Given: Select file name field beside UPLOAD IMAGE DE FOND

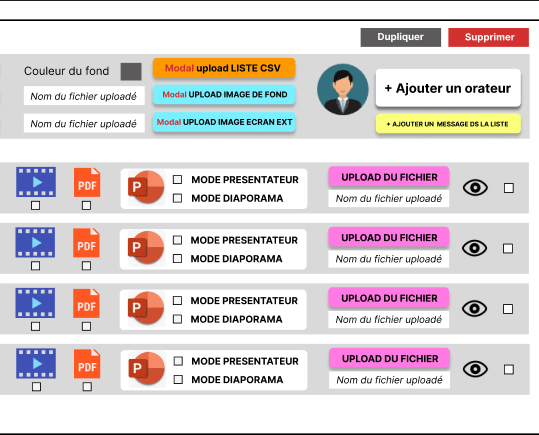Looking at the screenshot, I should [84, 96].
